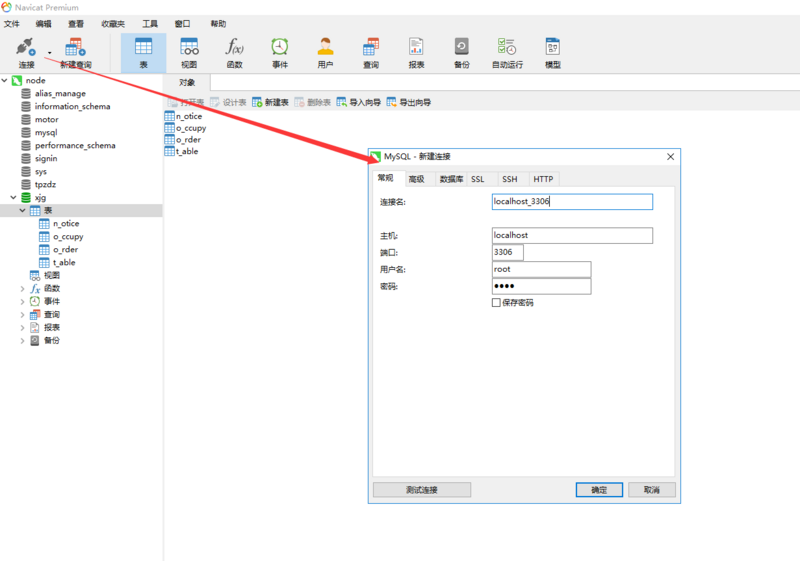Open the Tools (工具) menu

(x=149, y=23)
